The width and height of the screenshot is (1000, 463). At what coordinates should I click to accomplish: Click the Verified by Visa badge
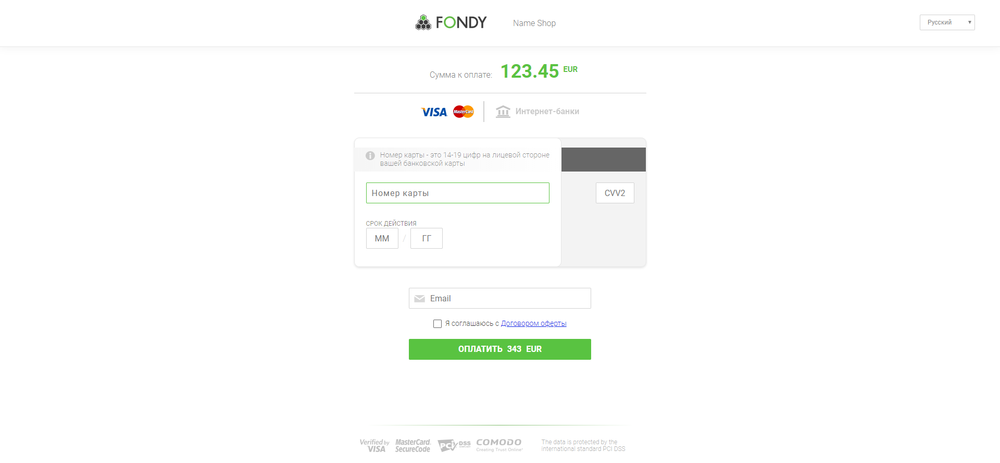(374, 445)
